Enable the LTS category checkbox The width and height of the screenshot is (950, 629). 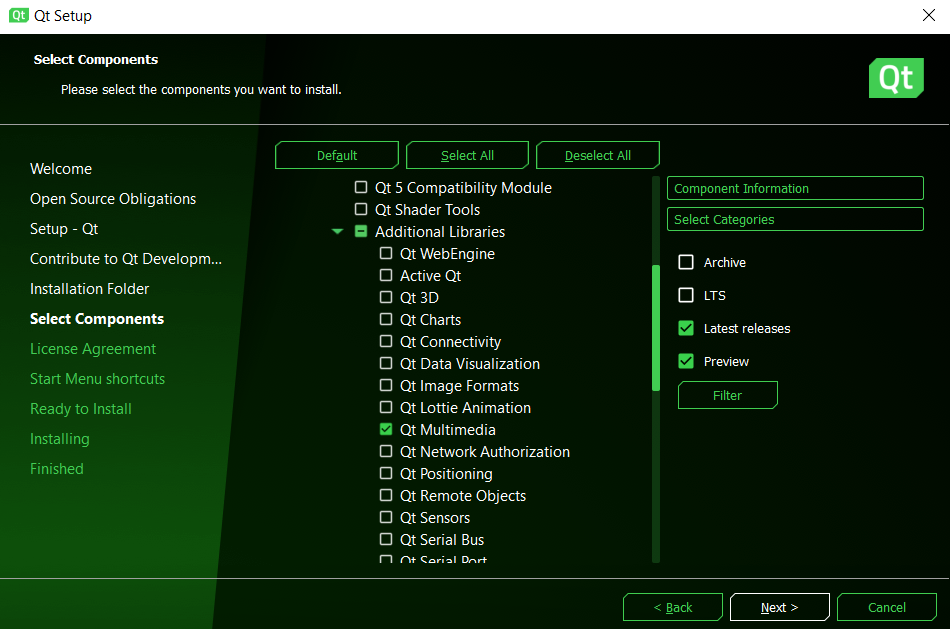click(x=686, y=295)
